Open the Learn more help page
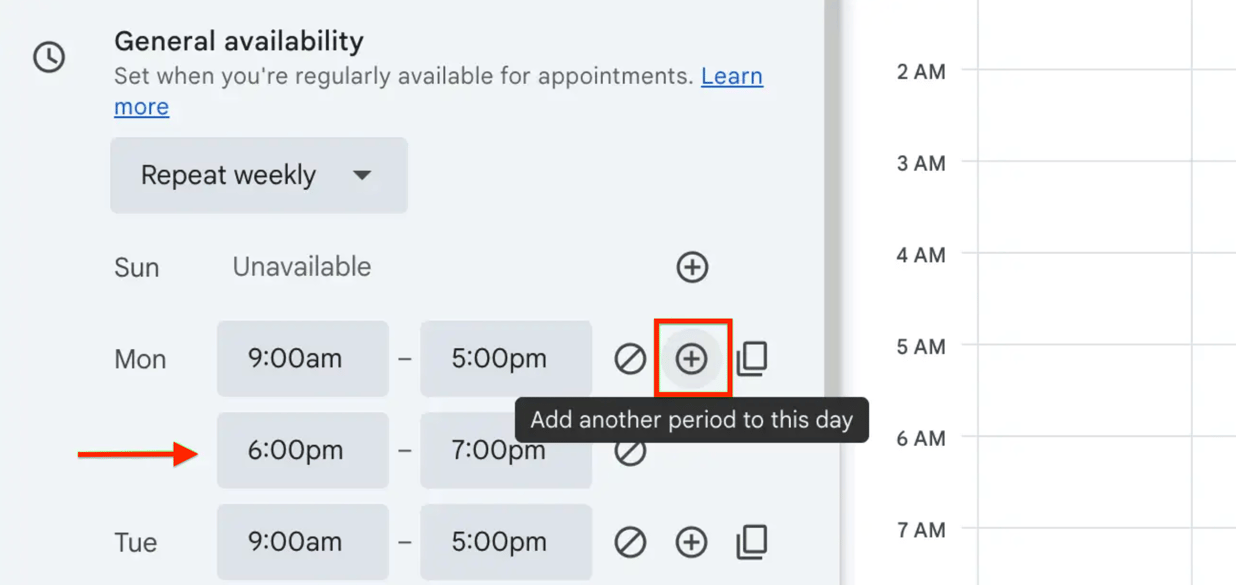 [x=141, y=106]
